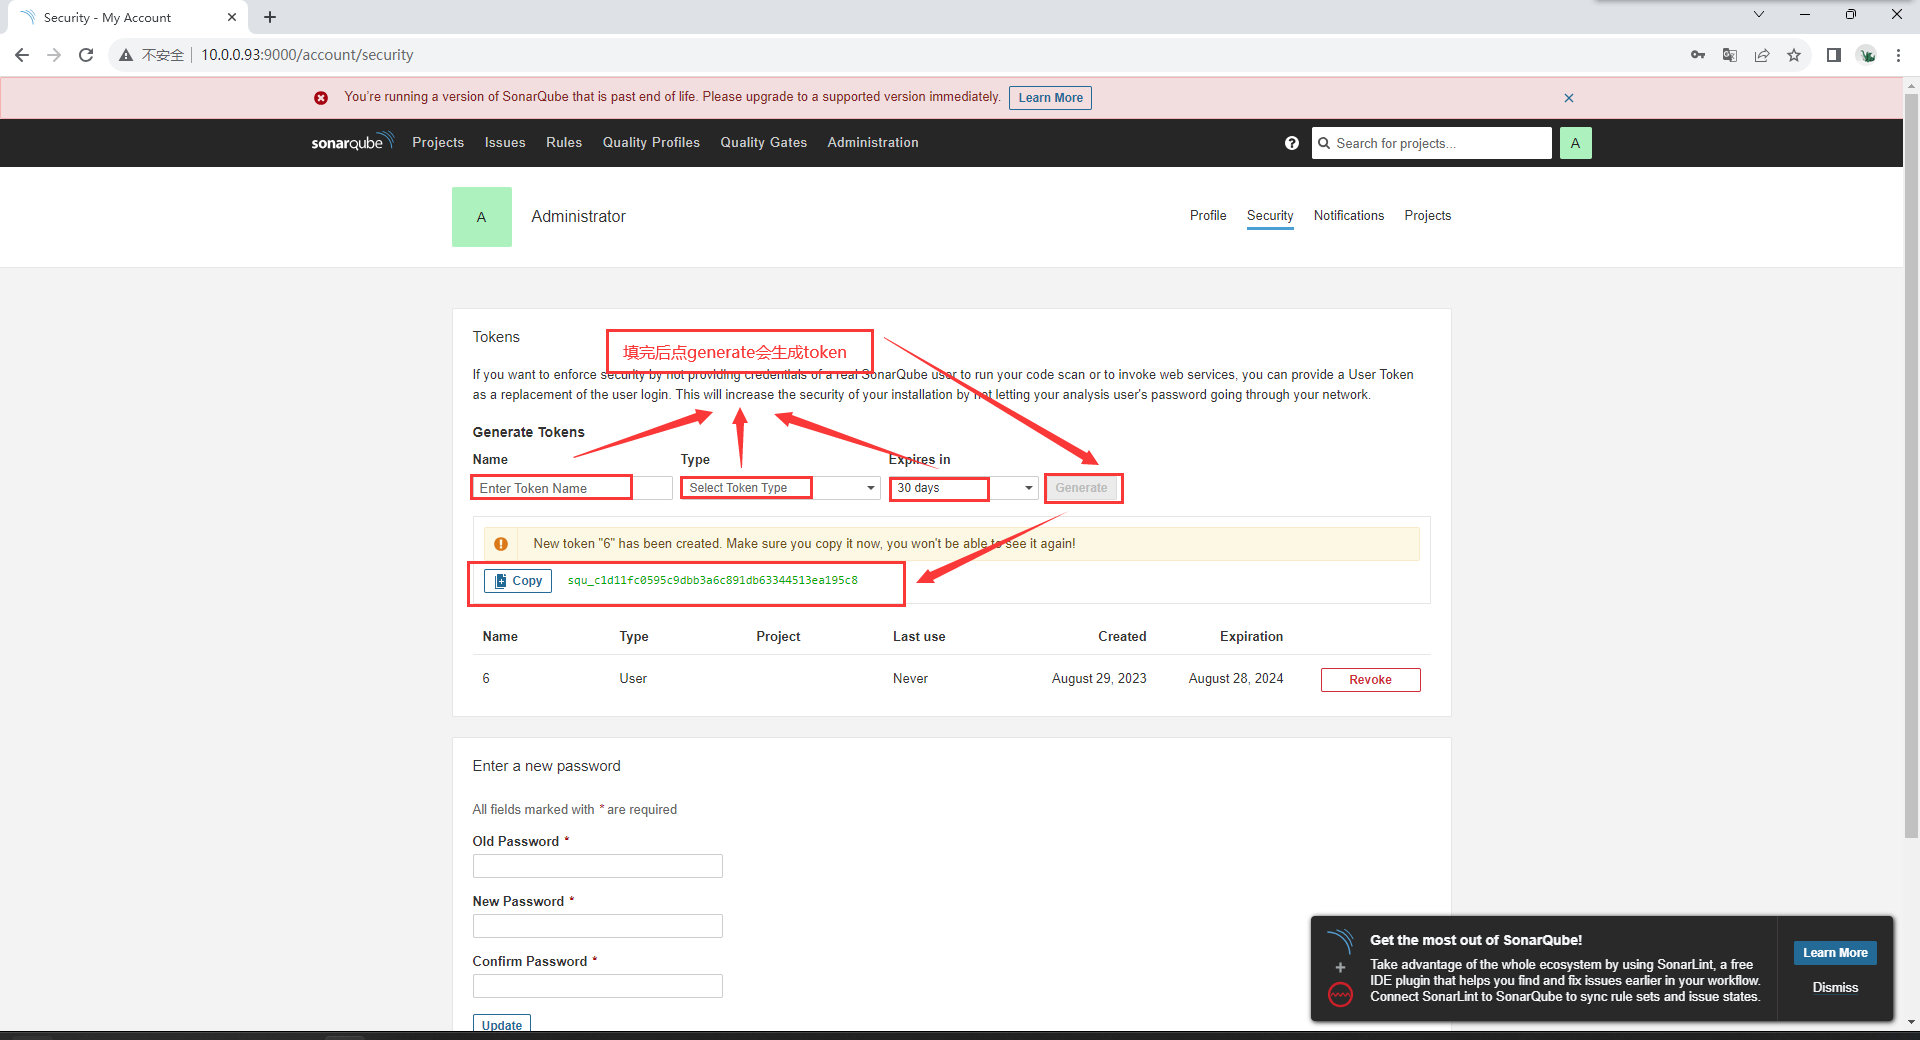This screenshot has height=1040, width=1920.
Task: Click the Never last use cell
Action: pyautogui.click(x=910, y=679)
